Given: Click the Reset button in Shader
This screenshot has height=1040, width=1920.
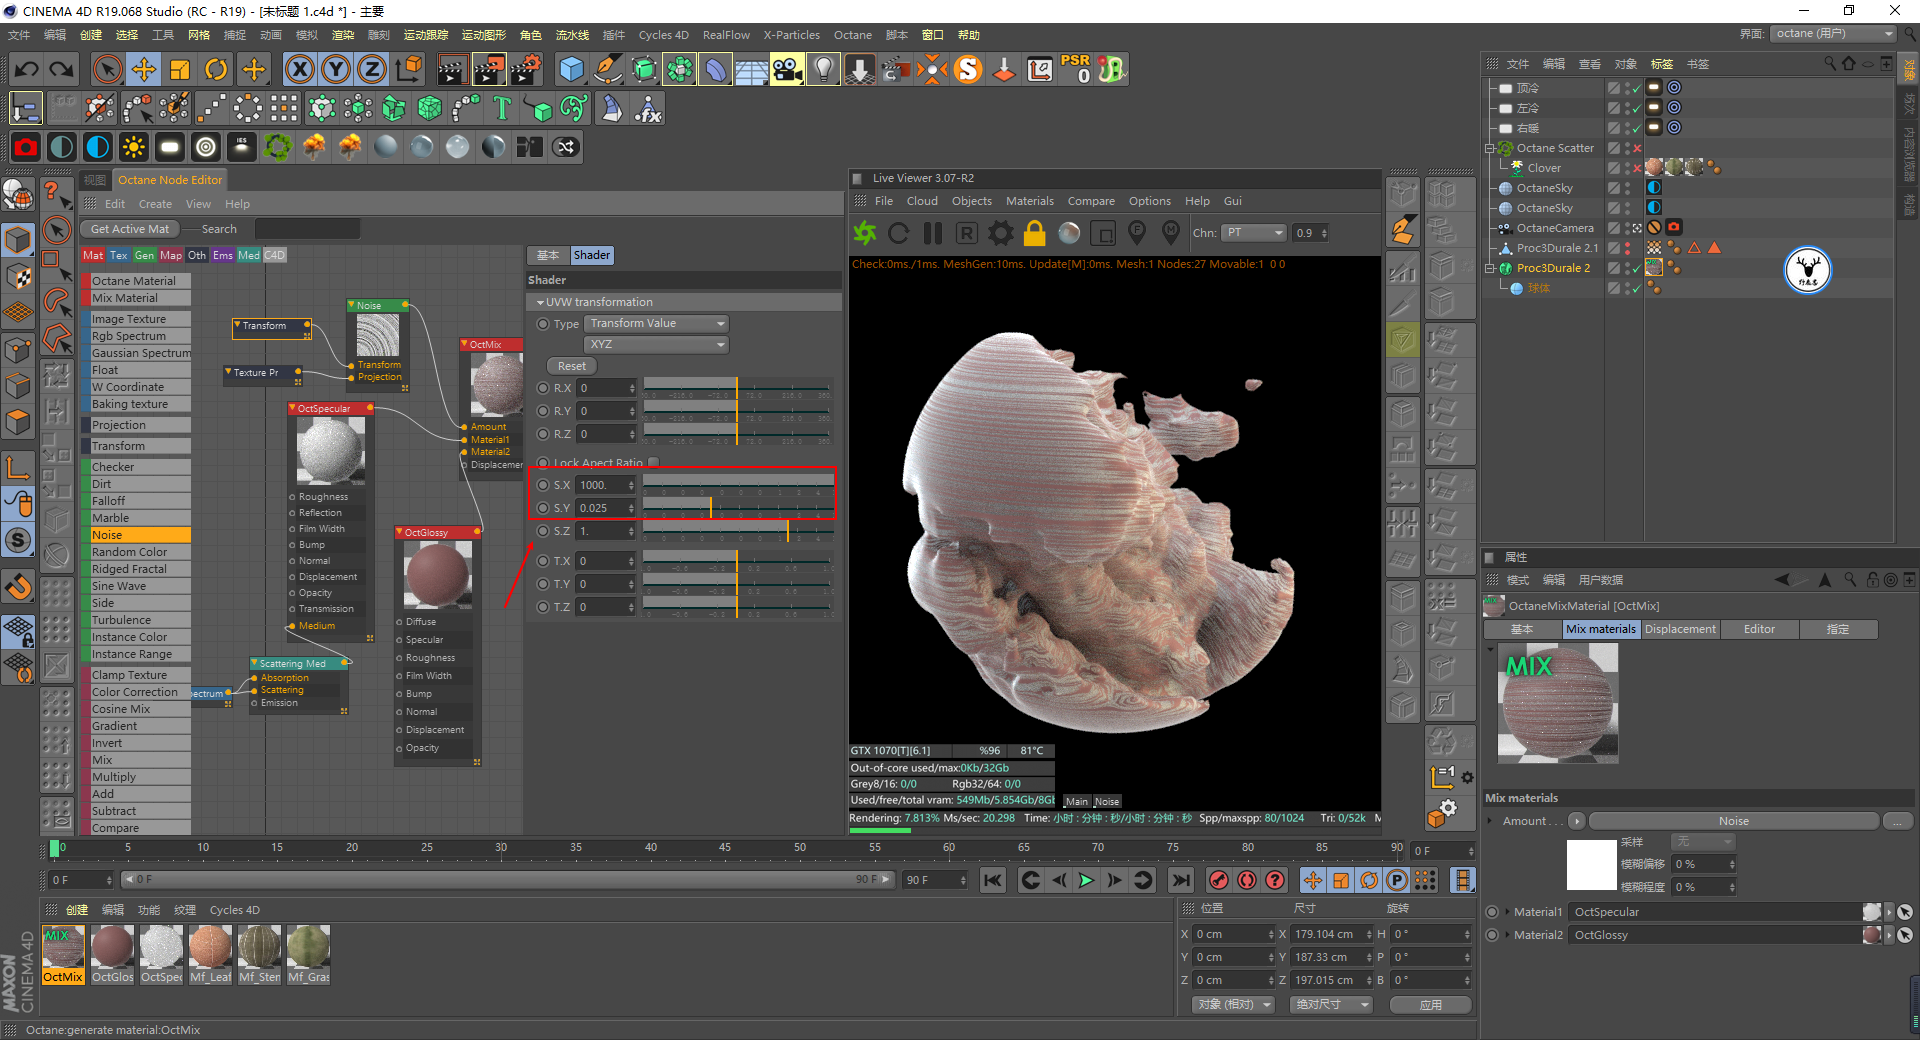Looking at the screenshot, I should tap(571, 366).
